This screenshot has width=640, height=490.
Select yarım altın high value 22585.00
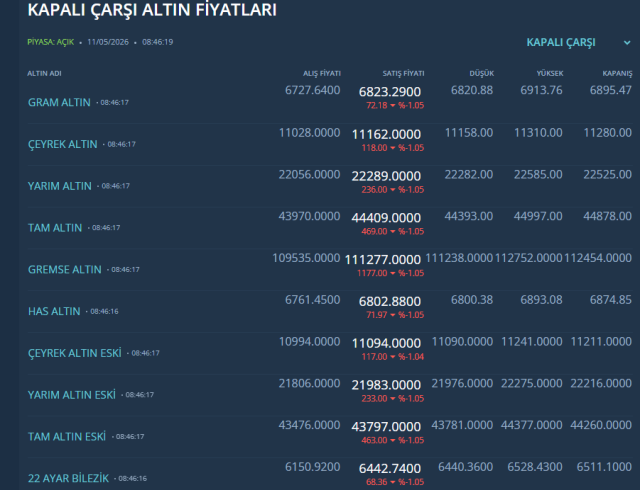coord(538,175)
